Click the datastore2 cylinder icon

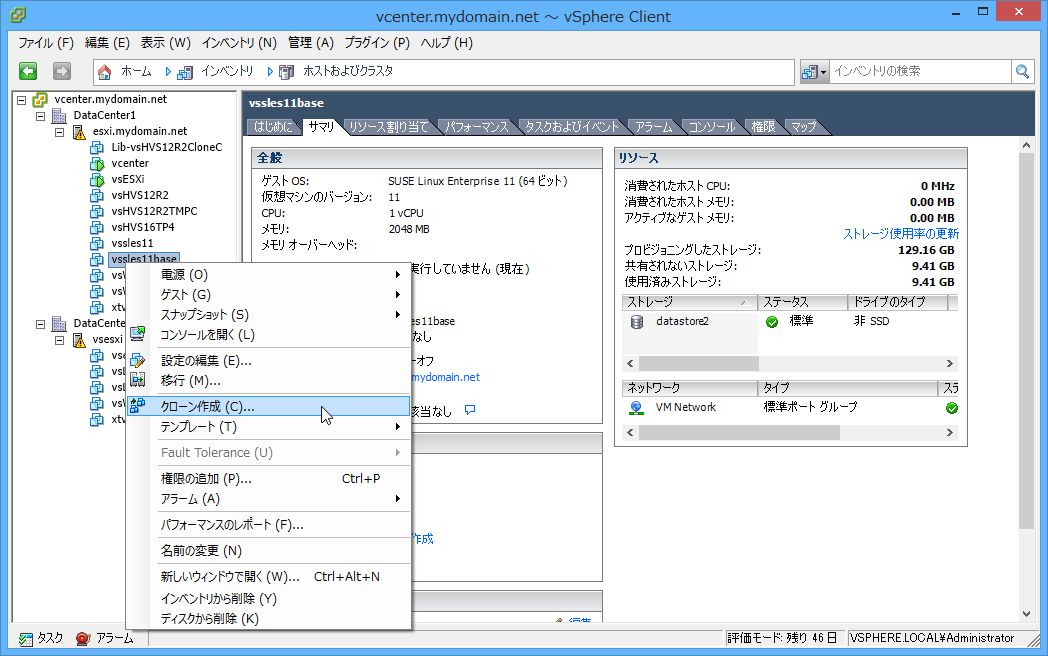[637, 322]
